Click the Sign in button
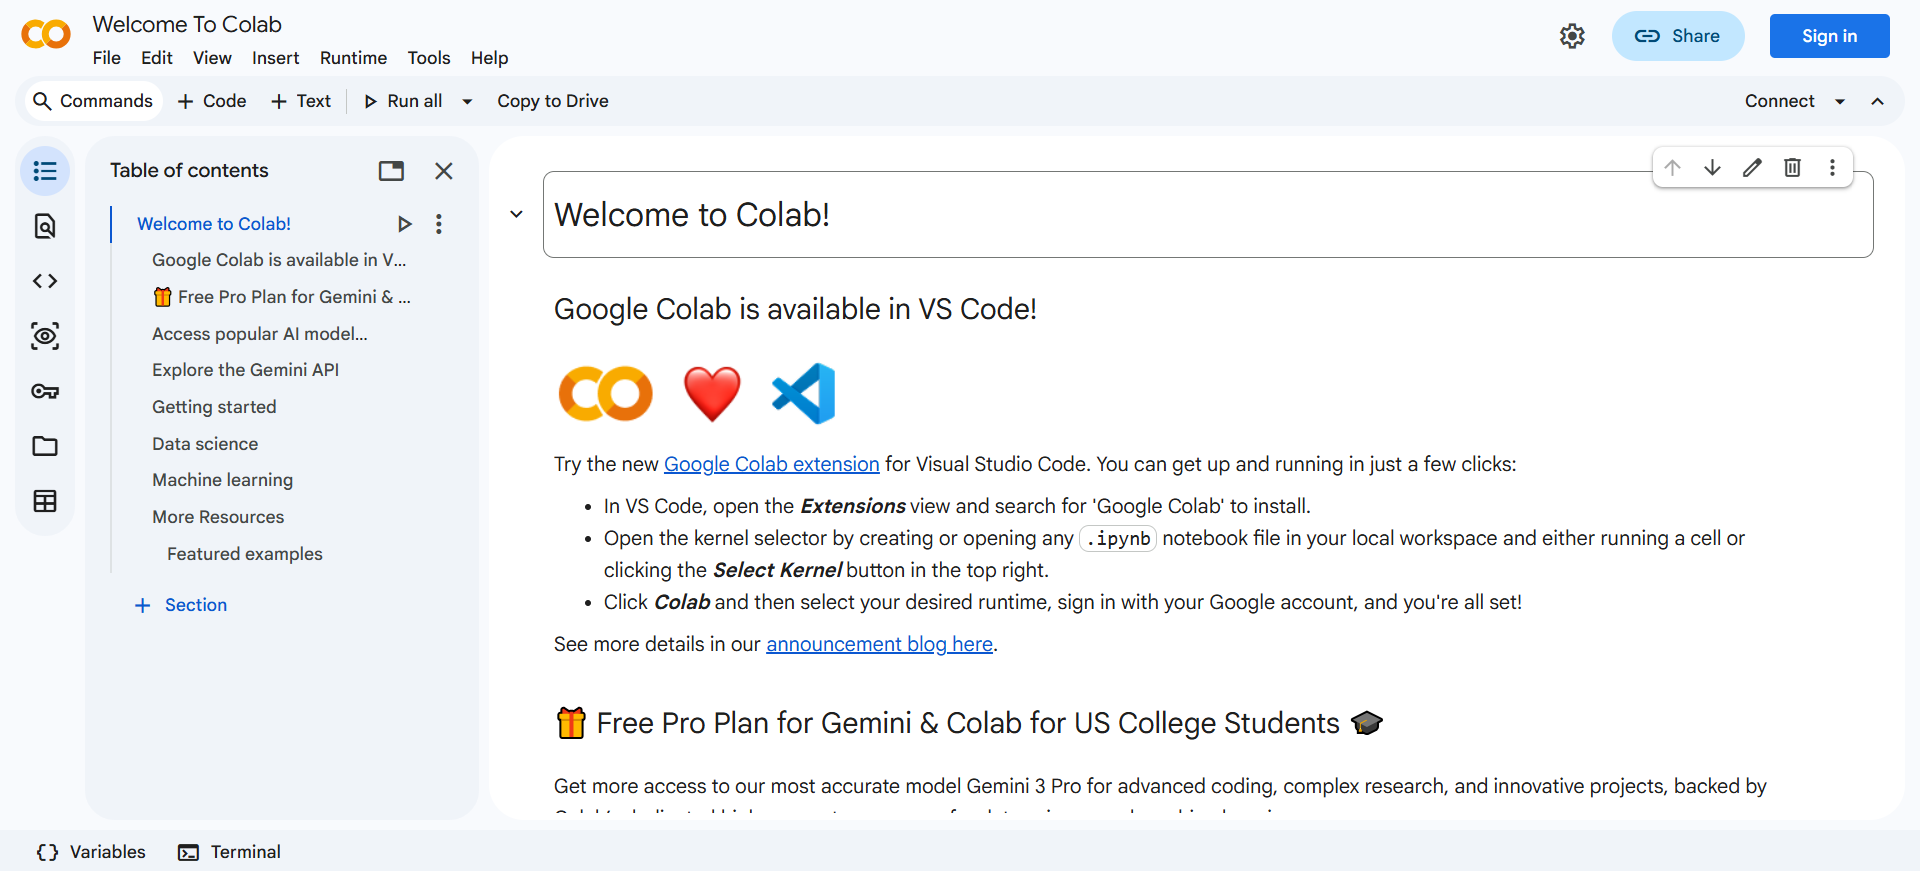 1829,36
